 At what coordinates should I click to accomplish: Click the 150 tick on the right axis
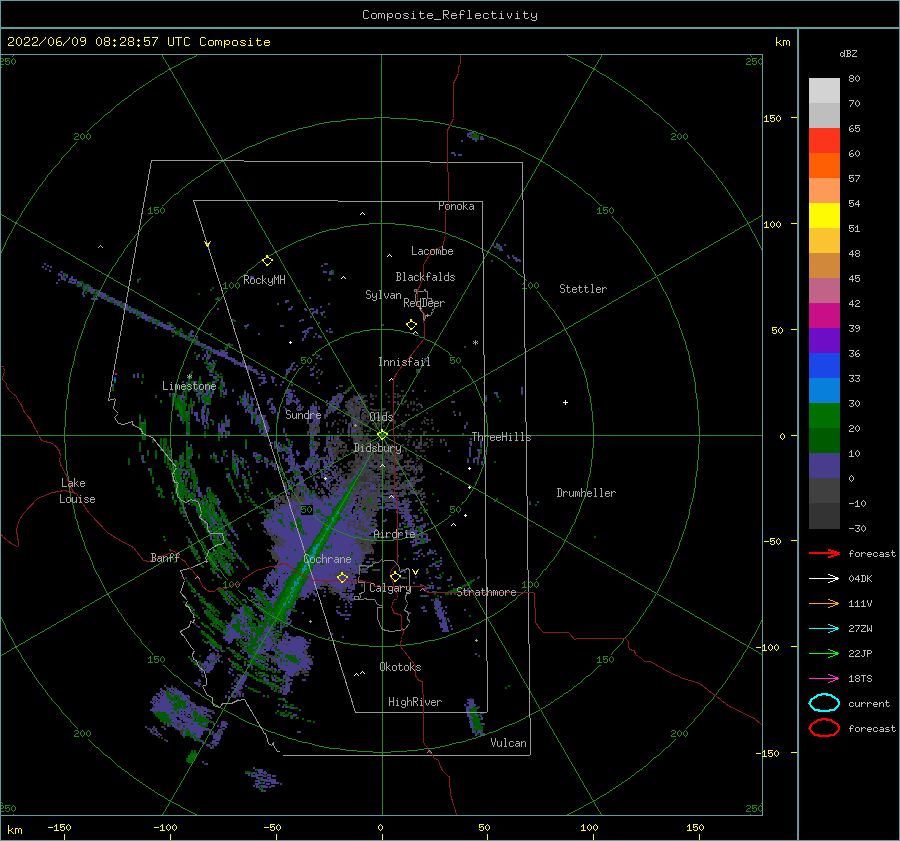point(773,118)
